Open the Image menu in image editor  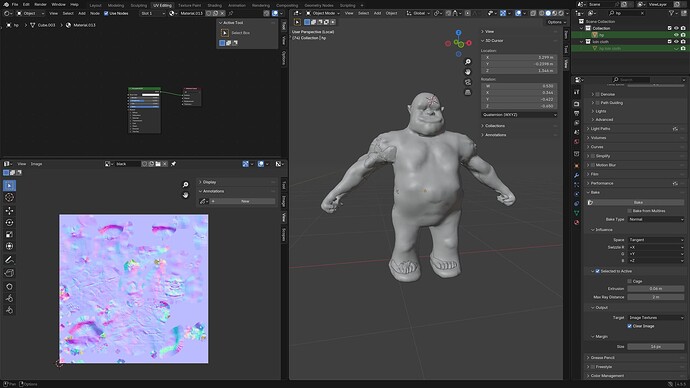click(36, 164)
